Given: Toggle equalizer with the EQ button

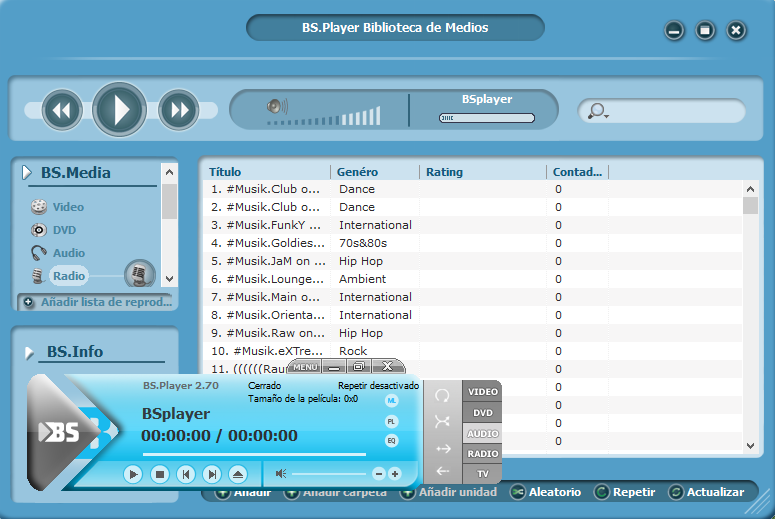Looking at the screenshot, I should pyautogui.click(x=391, y=440).
